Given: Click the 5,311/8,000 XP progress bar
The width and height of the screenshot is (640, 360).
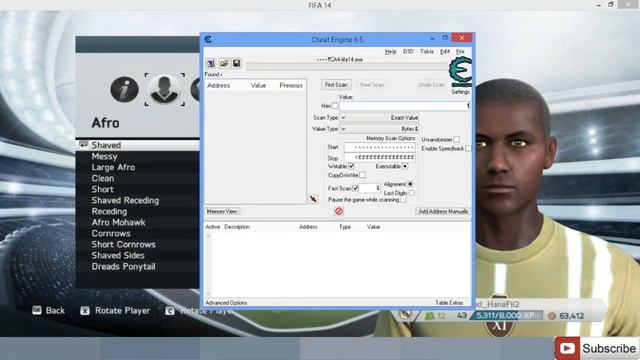Looking at the screenshot, I should (506, 316).
